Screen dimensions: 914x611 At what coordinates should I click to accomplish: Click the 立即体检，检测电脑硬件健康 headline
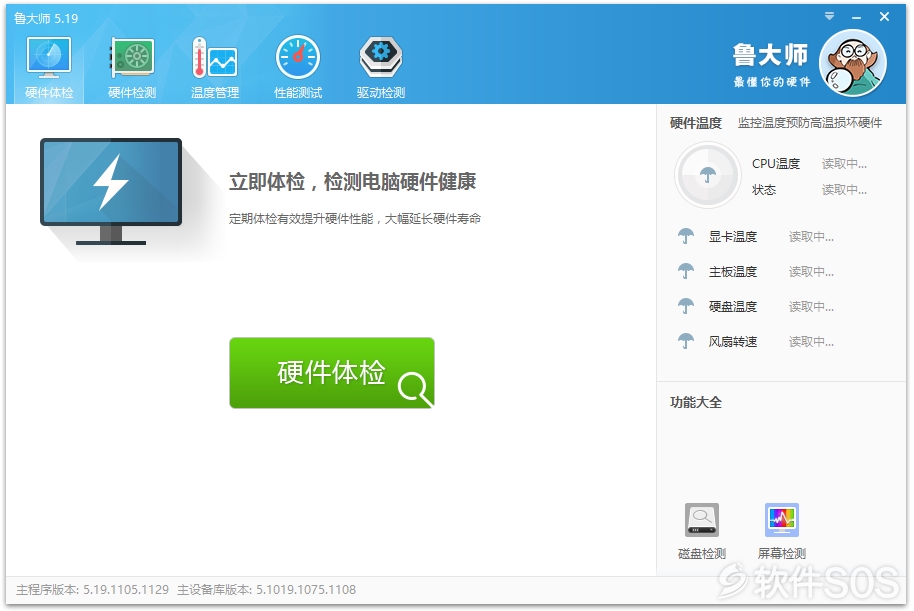coord(353,182)
